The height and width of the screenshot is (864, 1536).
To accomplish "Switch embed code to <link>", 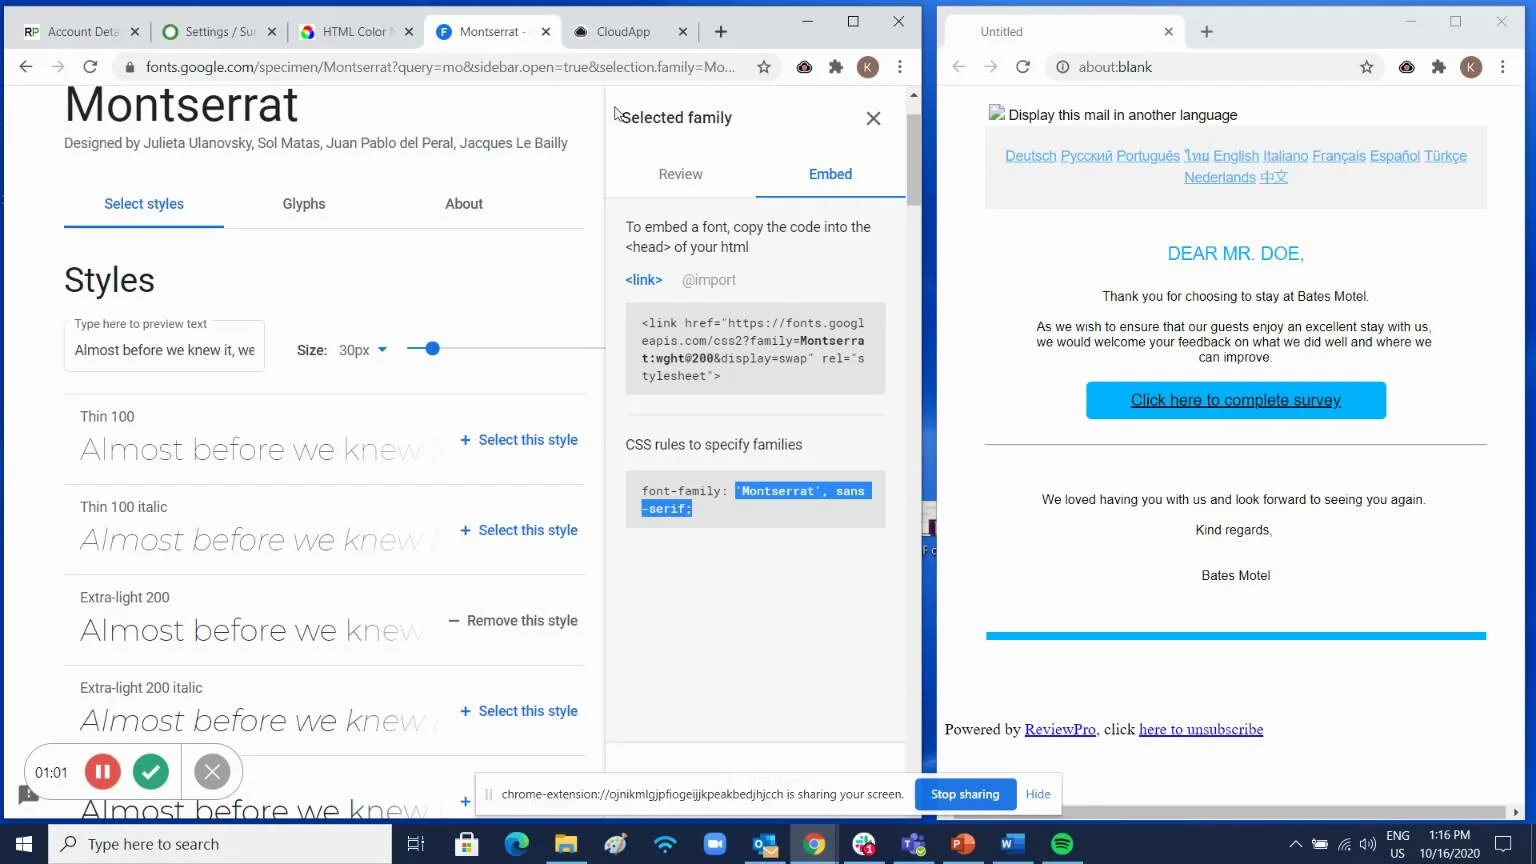I will pos(644,280).
